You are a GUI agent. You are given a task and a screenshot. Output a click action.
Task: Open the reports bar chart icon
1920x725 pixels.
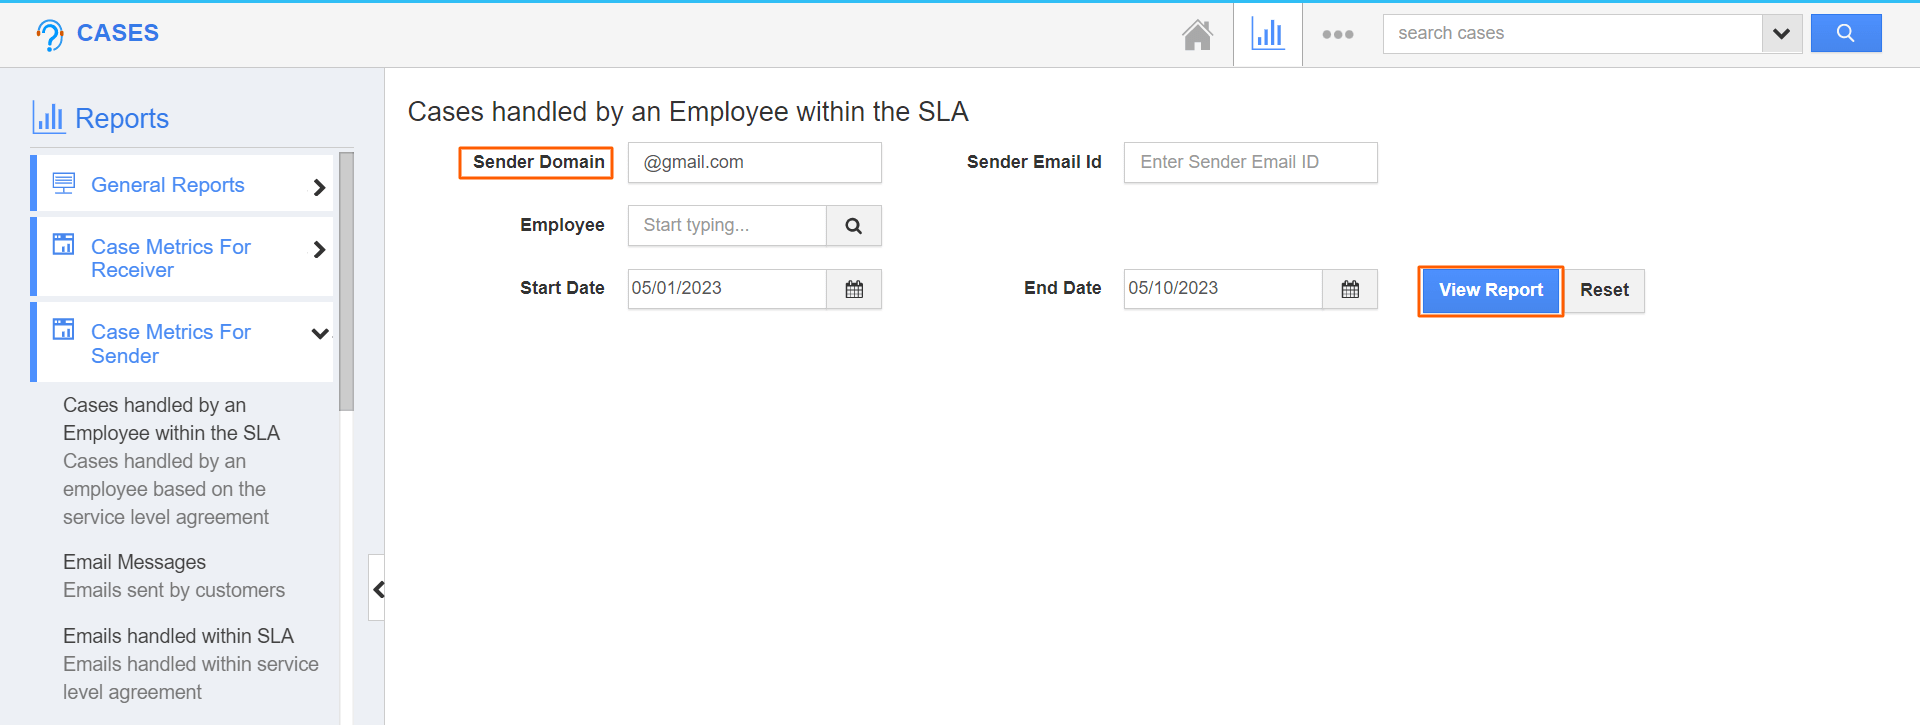(1267, 35)
